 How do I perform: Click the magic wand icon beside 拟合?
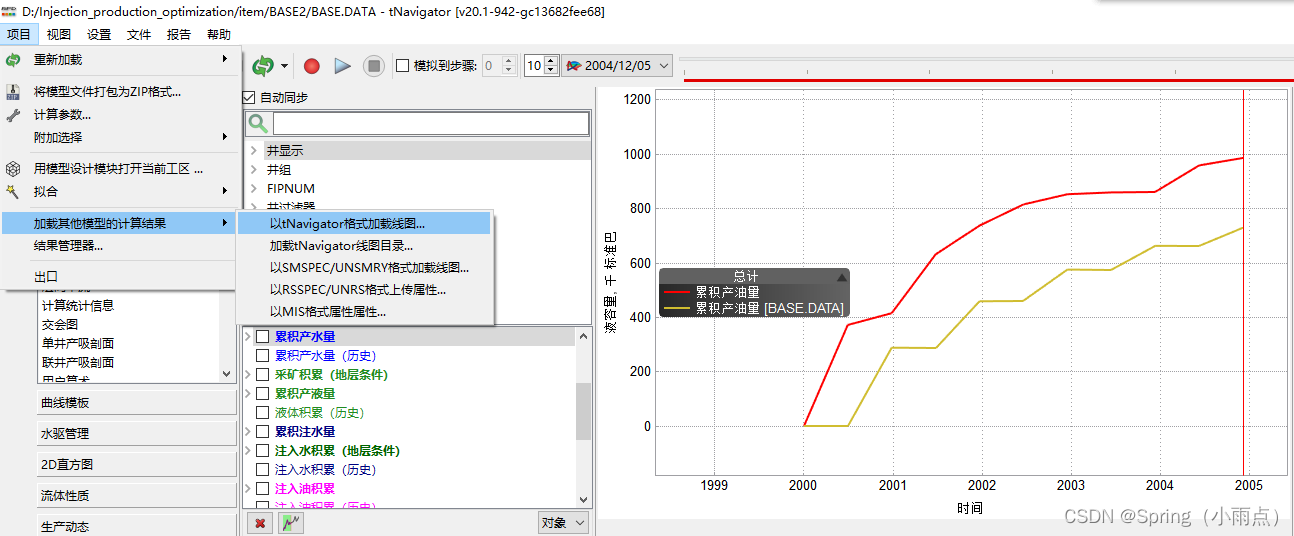click(x=13, y=191)
